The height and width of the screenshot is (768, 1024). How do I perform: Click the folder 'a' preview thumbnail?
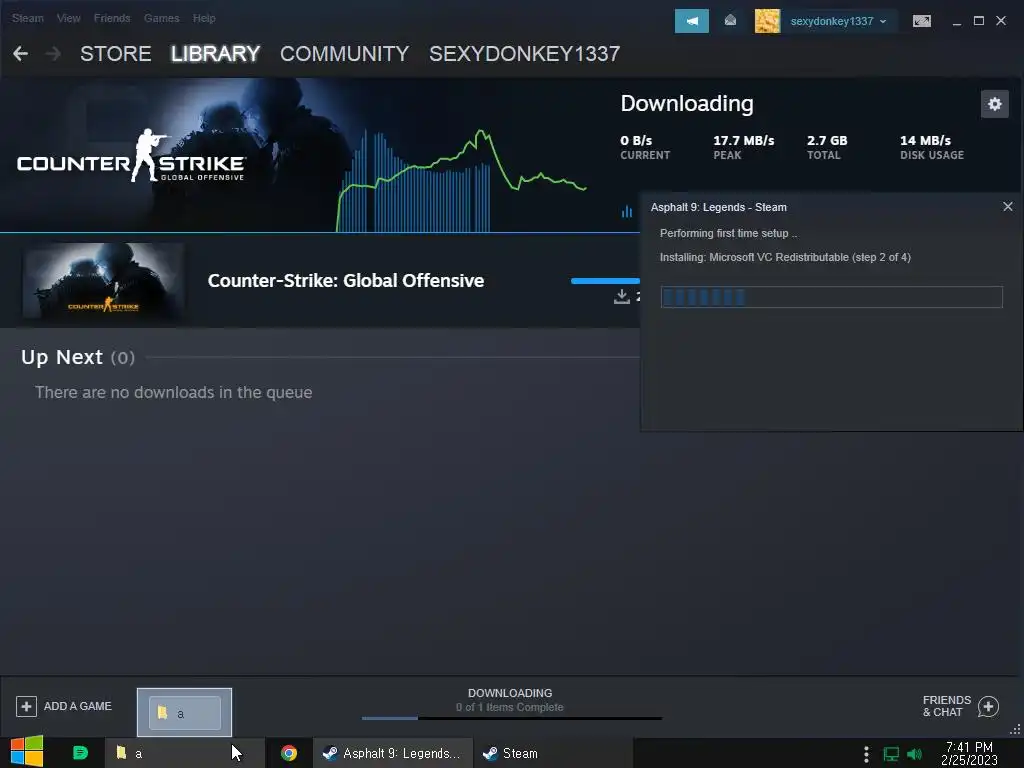pos(184,712)
